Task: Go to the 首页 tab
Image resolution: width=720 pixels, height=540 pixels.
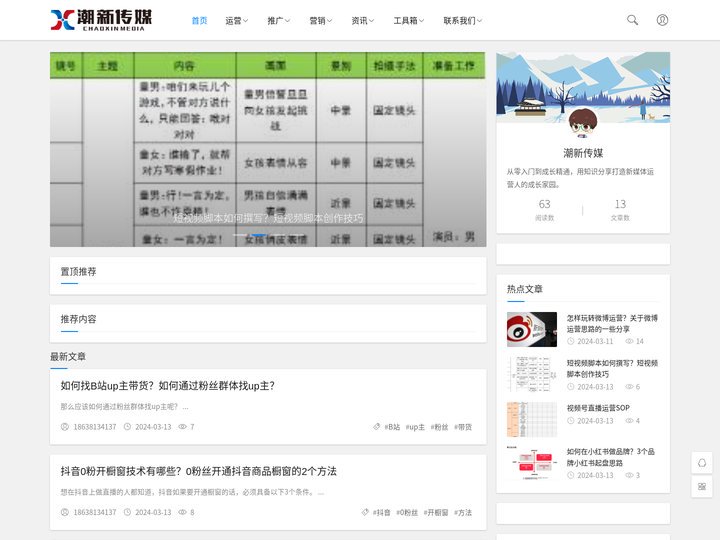Action: 199,20
